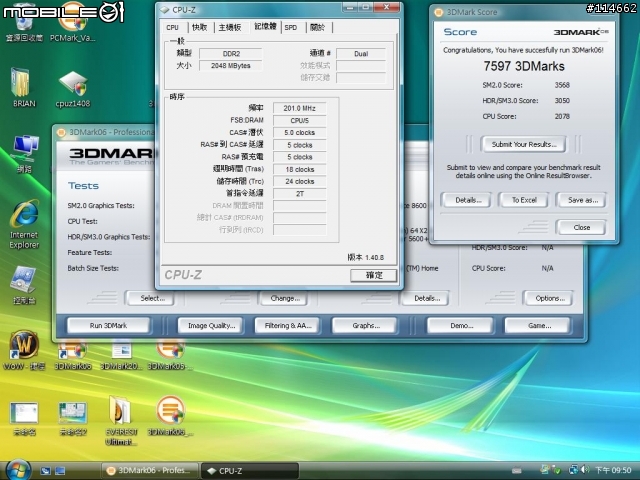Open the 3DMark05_ file icon
This screenshot has height=480, width=640.
pos(170,416)
